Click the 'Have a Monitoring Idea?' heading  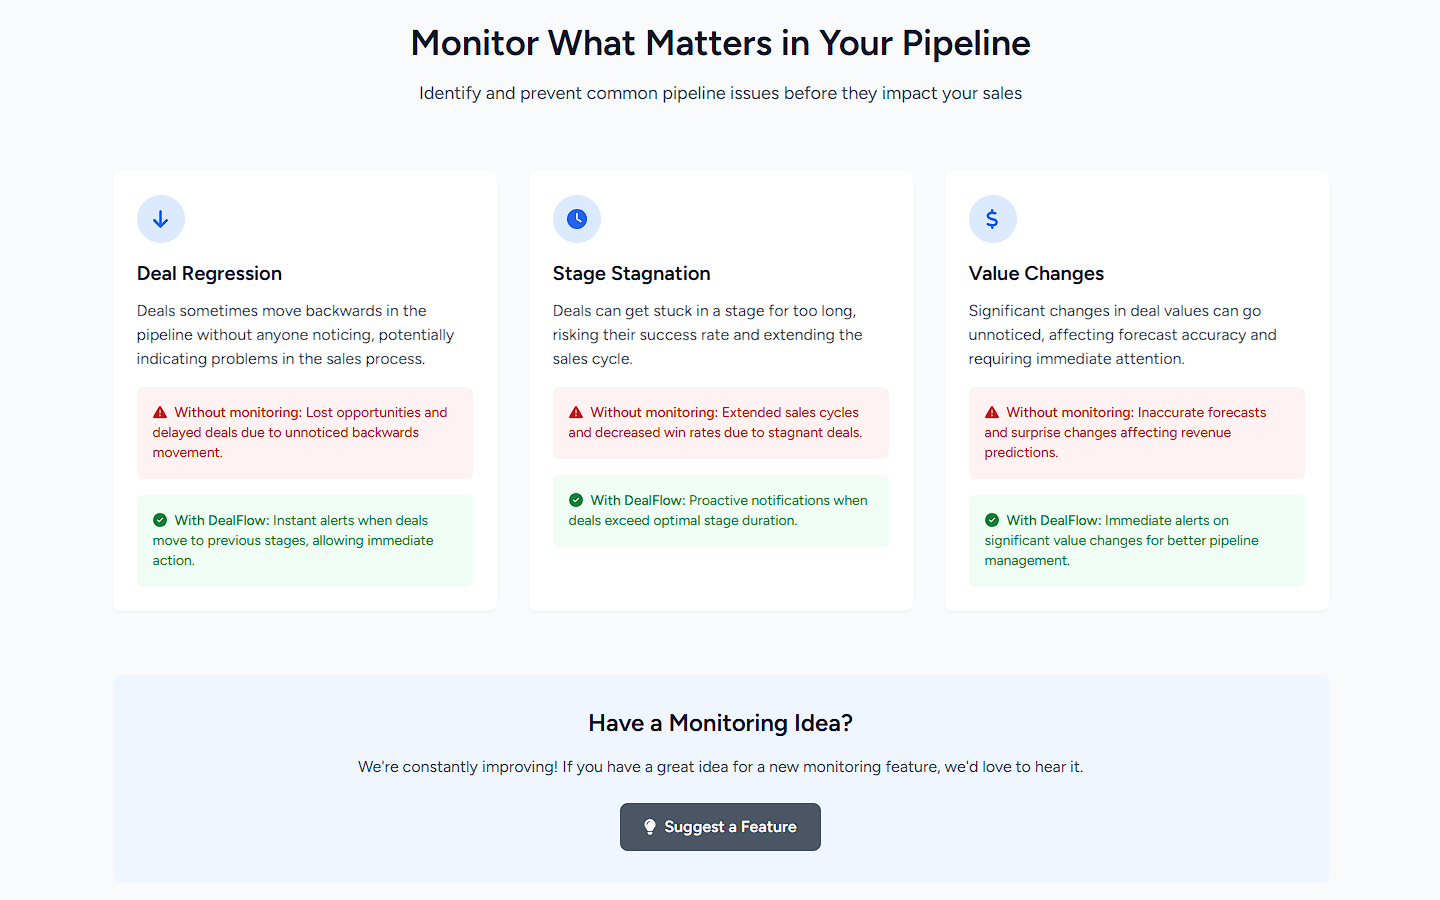(x=721, y=723)
